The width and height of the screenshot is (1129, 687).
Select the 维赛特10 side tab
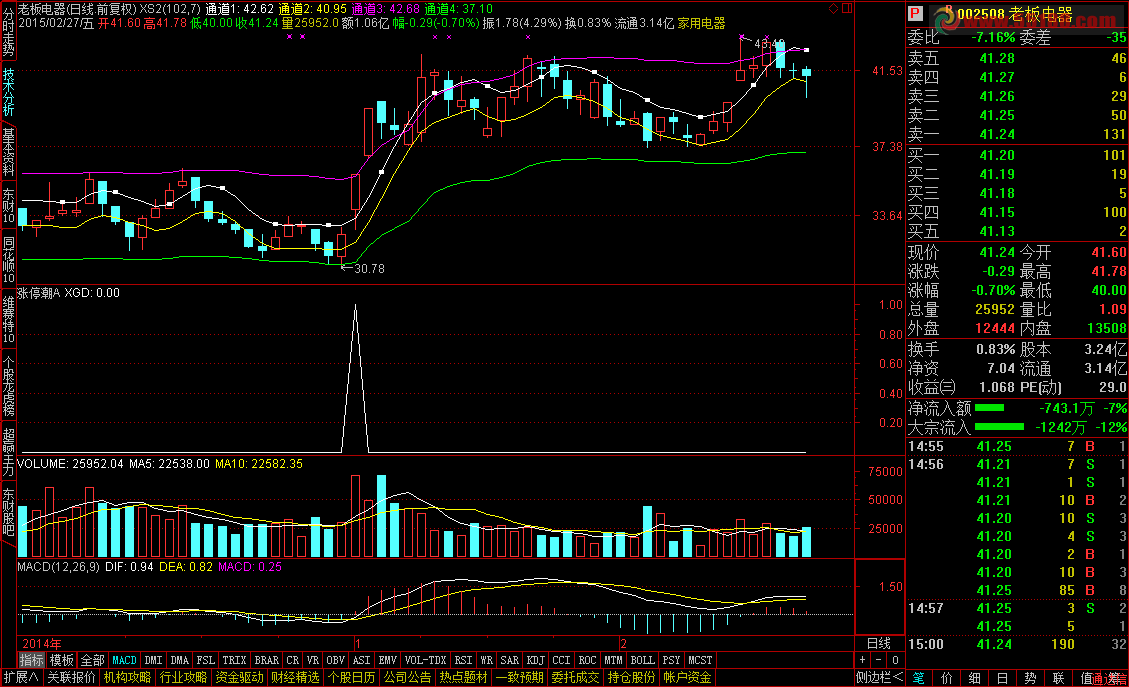(x=8, y=320)
